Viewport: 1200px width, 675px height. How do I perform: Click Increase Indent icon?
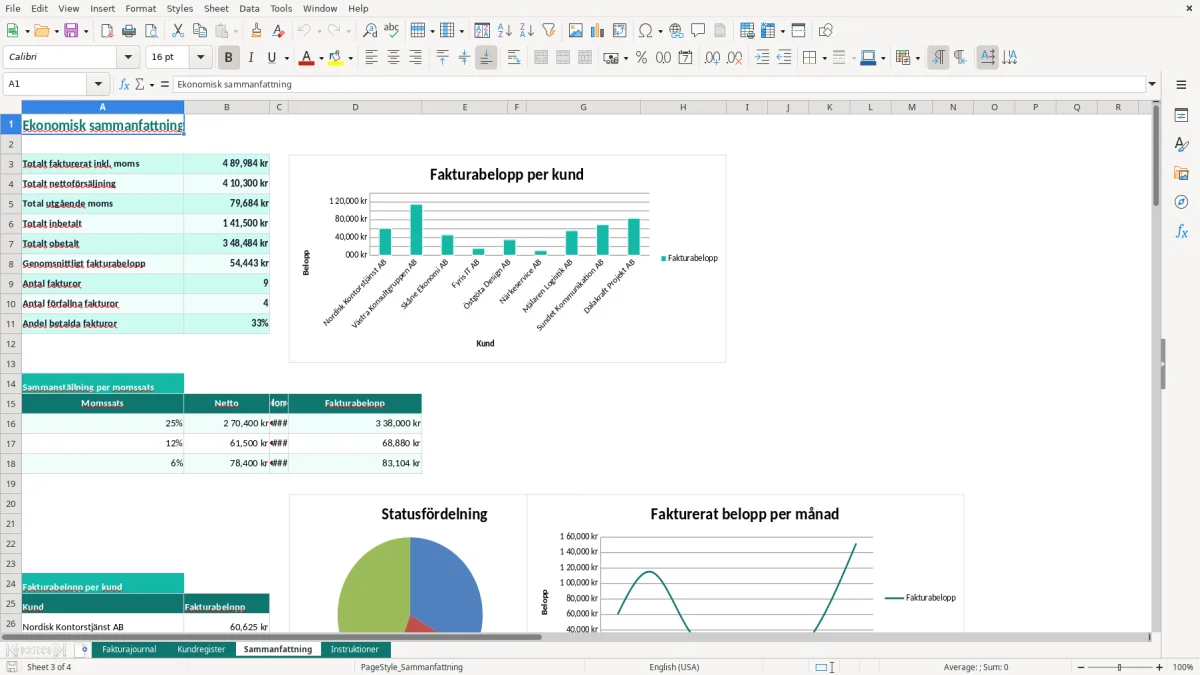763,58
